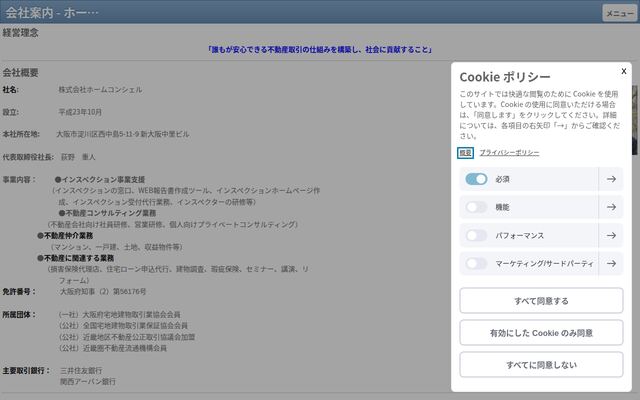
Task: Click the 経営理念 heading
Action: click(20, 33)
